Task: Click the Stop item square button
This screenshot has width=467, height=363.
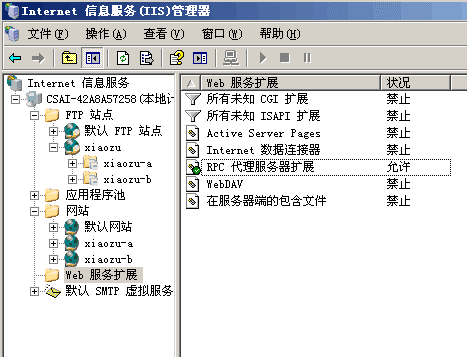Action: [x=284, y=58]
